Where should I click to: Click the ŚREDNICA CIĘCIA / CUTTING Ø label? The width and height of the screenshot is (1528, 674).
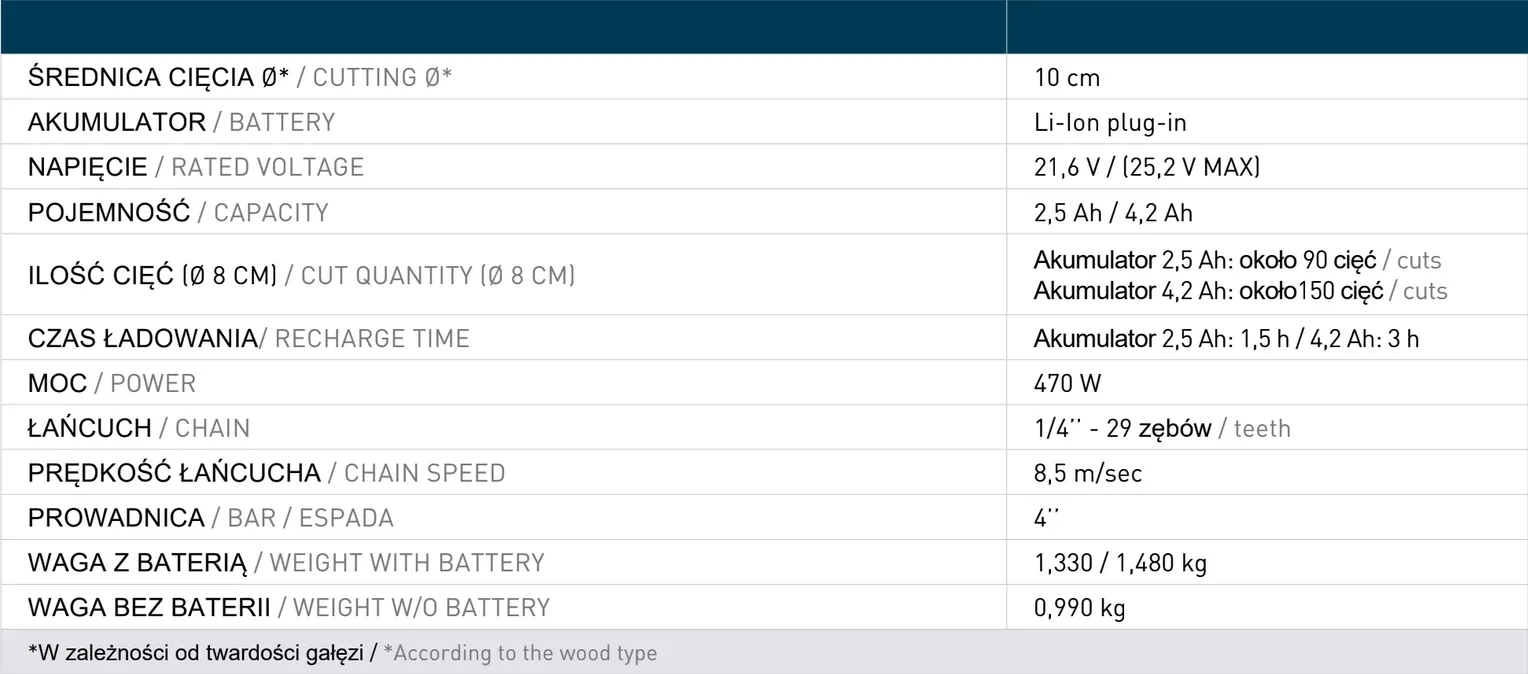[x=240, y=78]
